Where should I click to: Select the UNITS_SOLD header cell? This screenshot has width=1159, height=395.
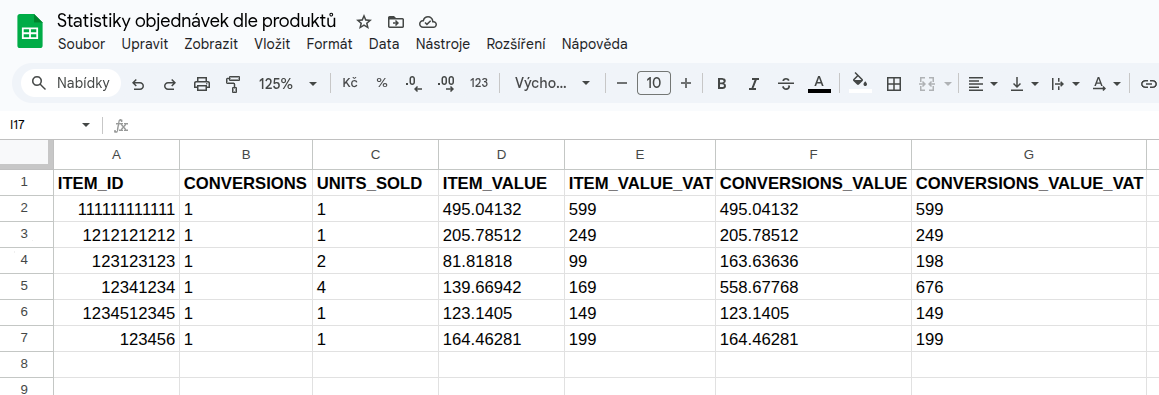point(375,183)
